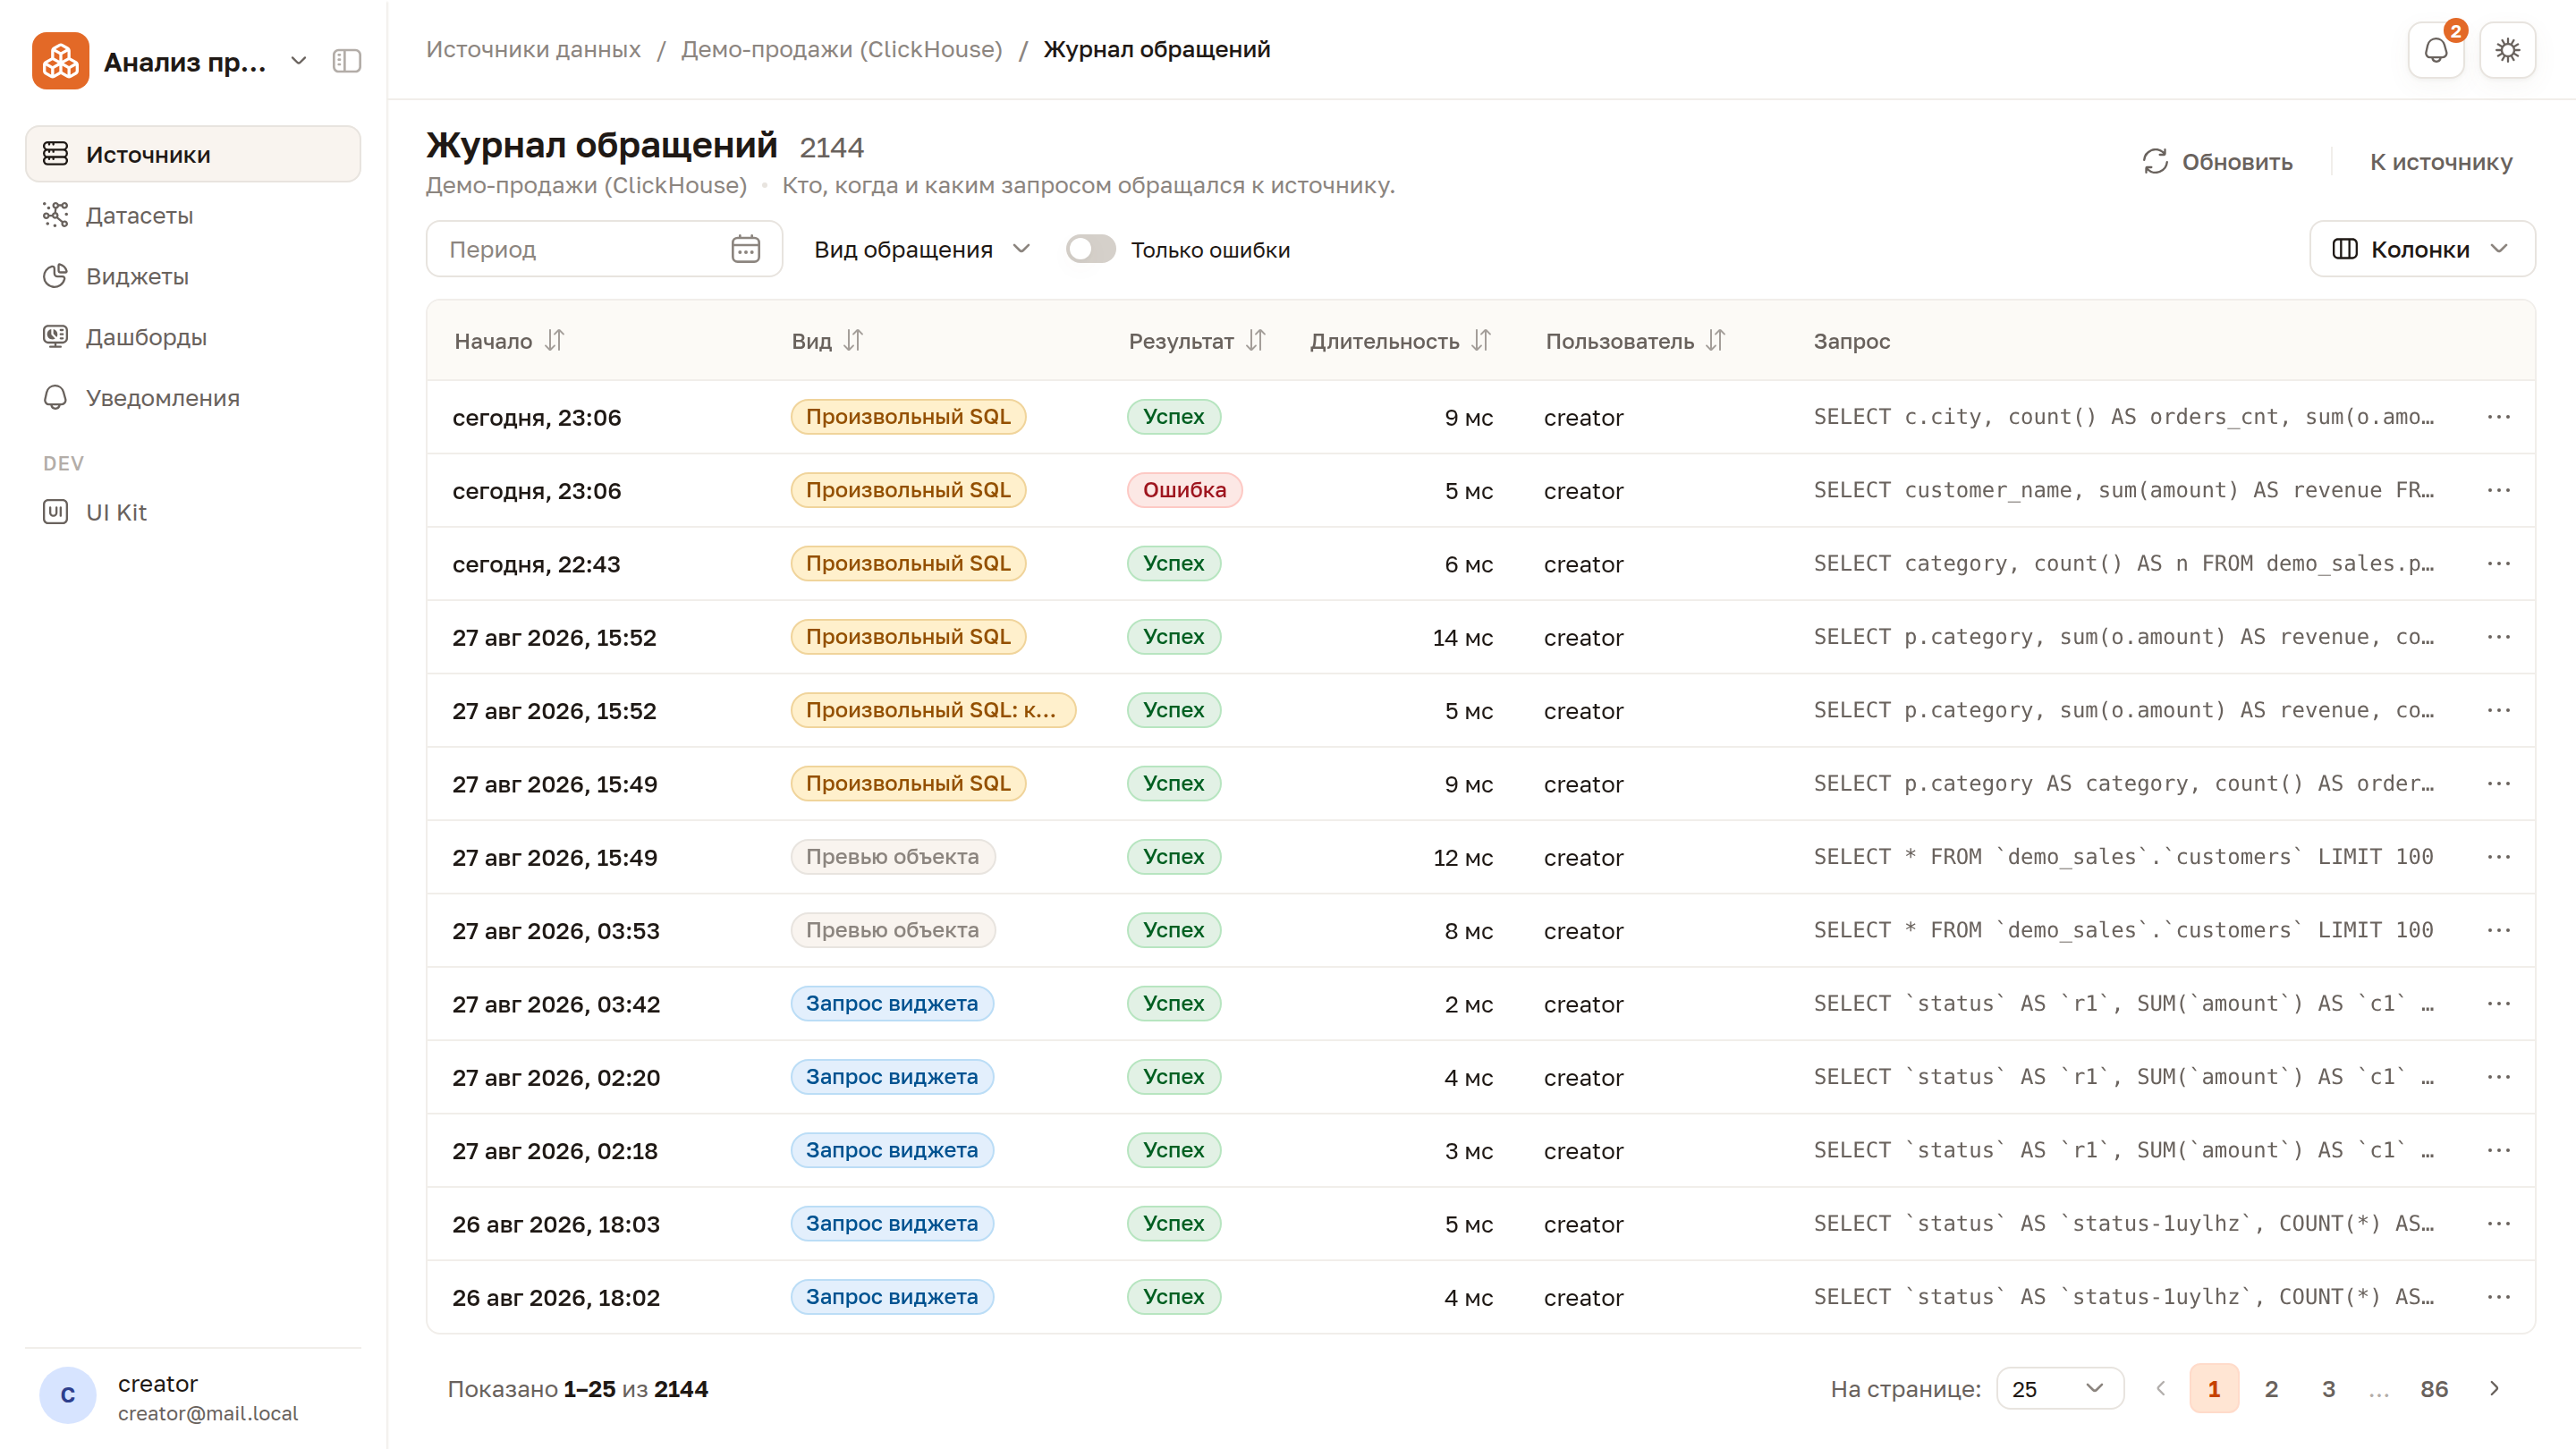Open UI Kit in sidebar
The height and width of the screenshot is (1449, 2576).
(x=193, y=512)
